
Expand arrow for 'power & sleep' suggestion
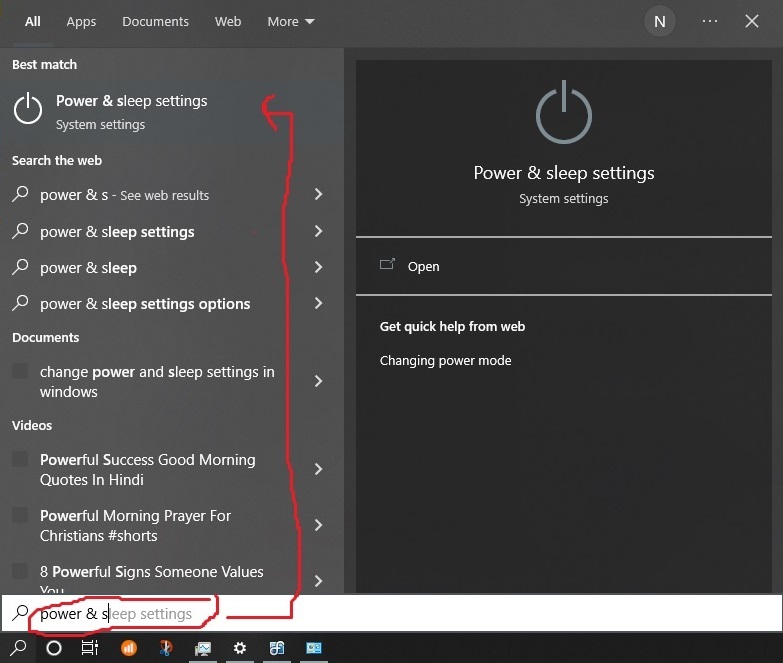click(319, 267)
